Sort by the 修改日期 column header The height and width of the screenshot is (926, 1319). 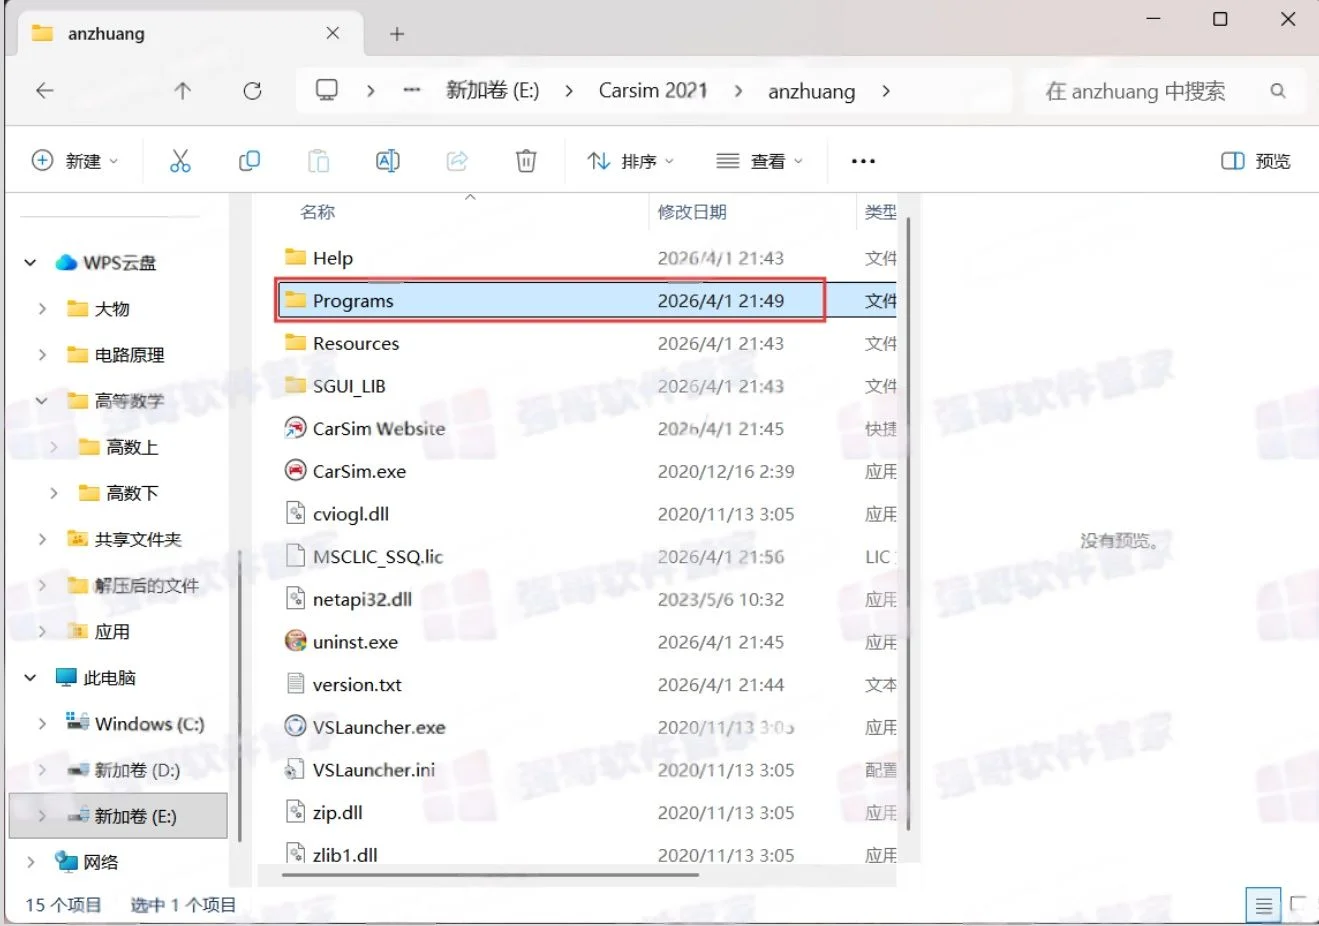tap(692, 212)
